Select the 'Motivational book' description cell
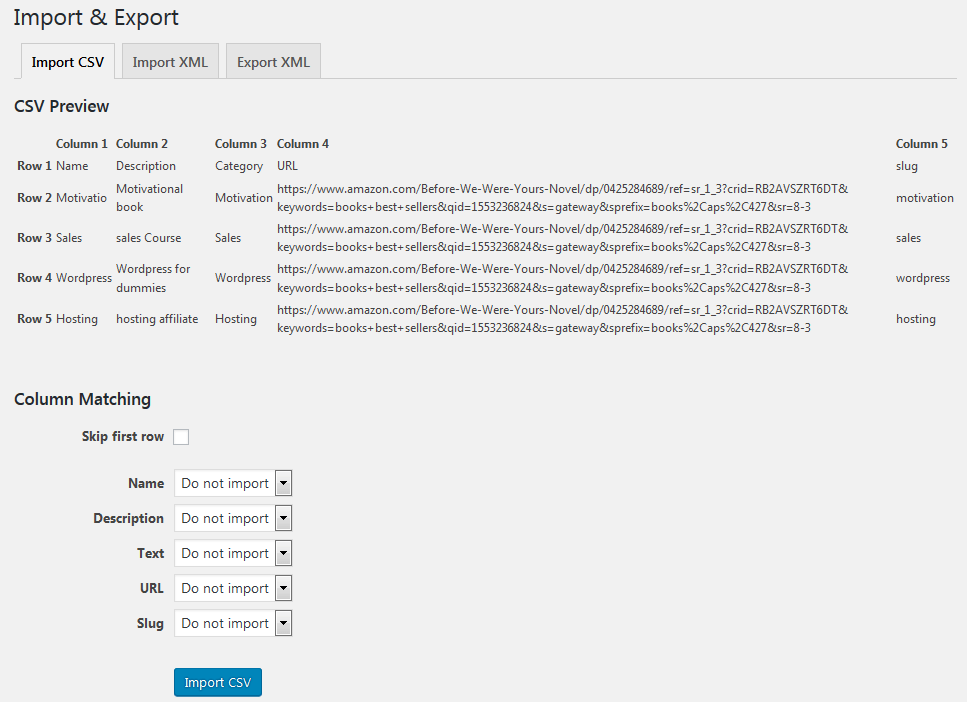This screenshot has width=967, height=702. click(150, 197)
